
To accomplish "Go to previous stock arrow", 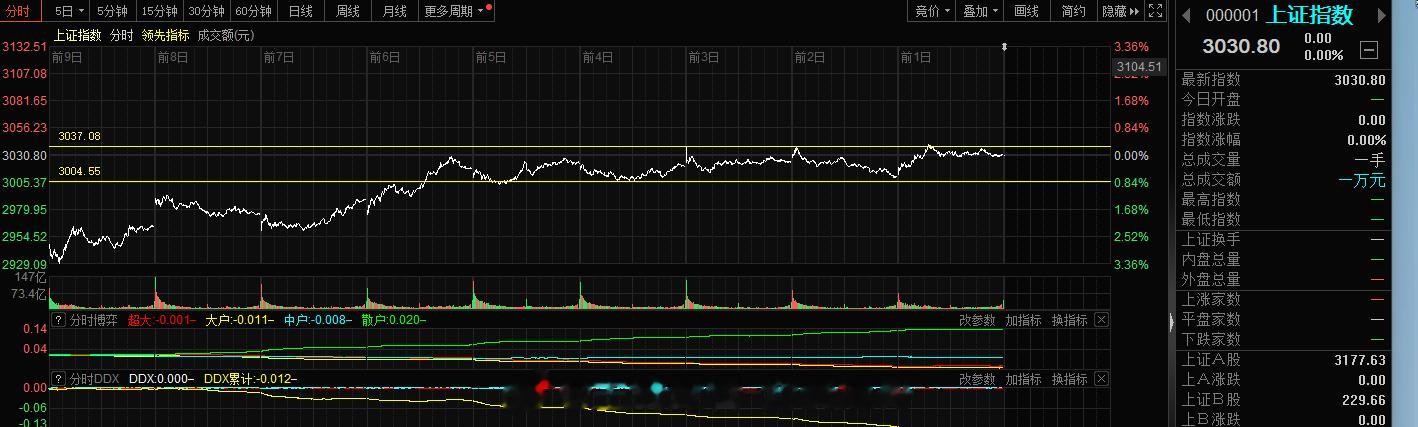I will point(1187,15).
